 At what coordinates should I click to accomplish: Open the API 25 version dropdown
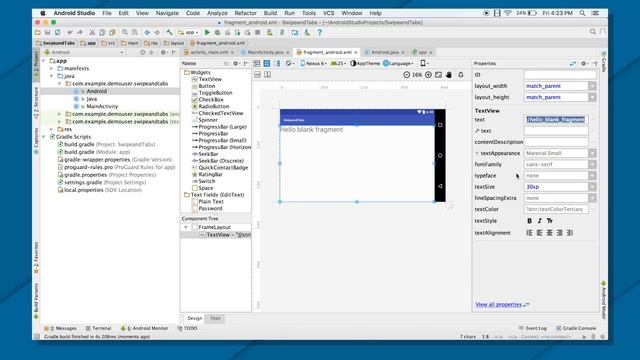tap(338, 63)
